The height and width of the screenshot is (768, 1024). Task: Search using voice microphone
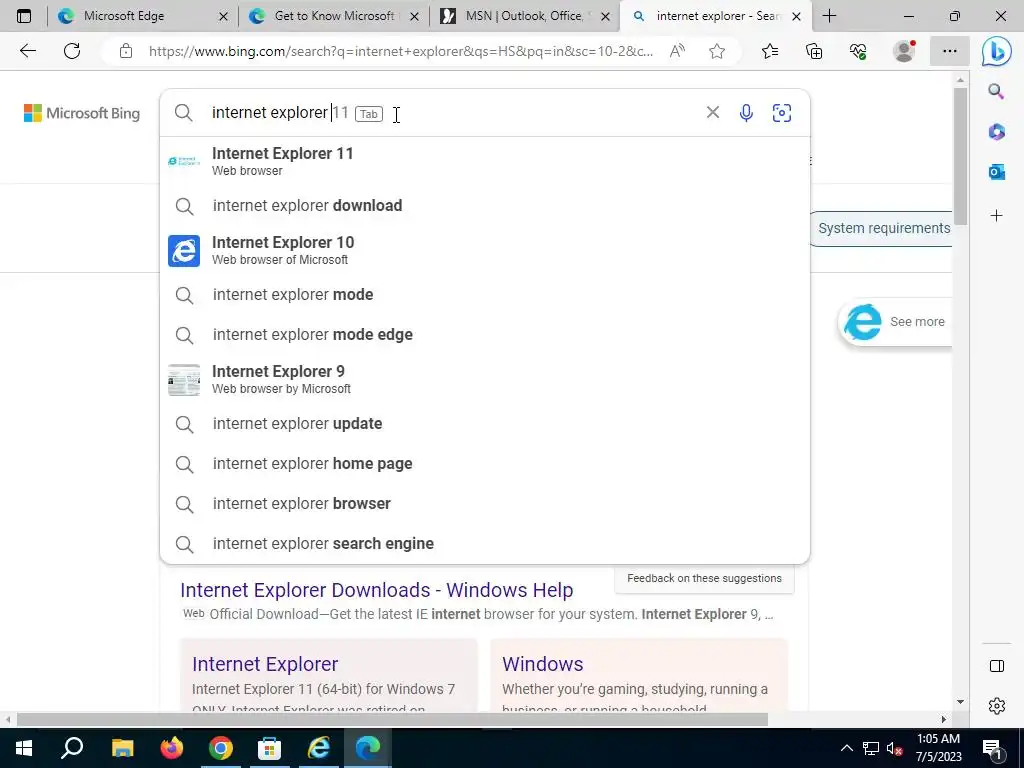746,113
